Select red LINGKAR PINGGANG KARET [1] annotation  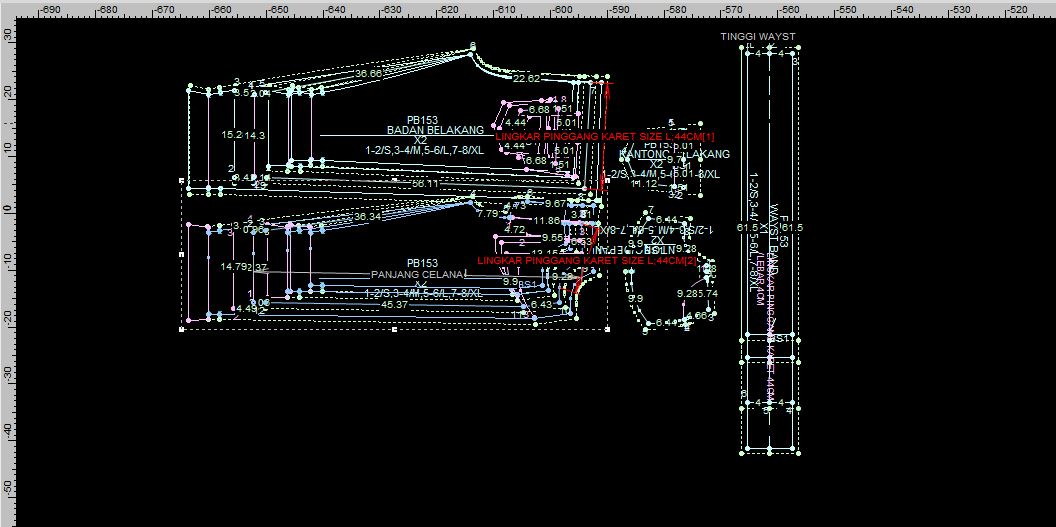[x=605, y=136]
